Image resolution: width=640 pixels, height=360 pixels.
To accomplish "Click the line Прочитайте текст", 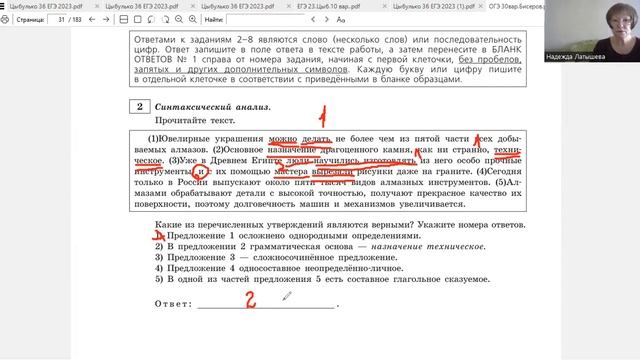I will (x=195, y=120).
